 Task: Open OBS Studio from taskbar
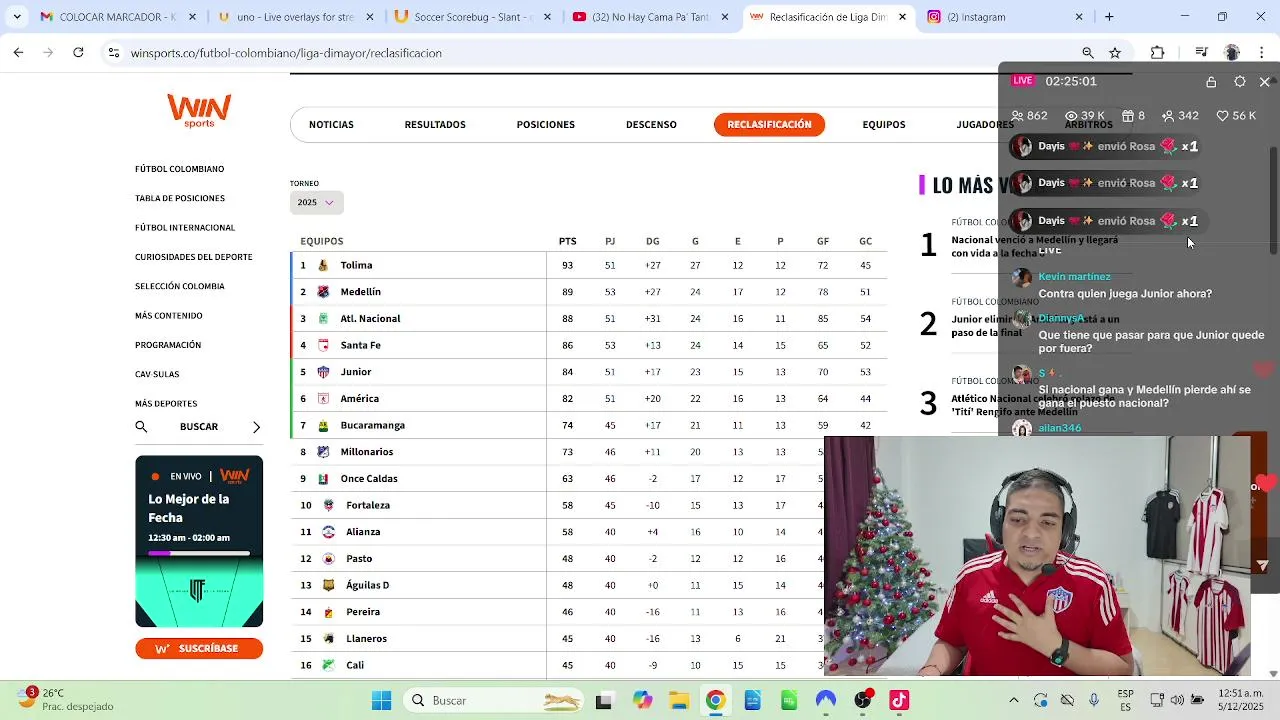(x=862, y=700)
